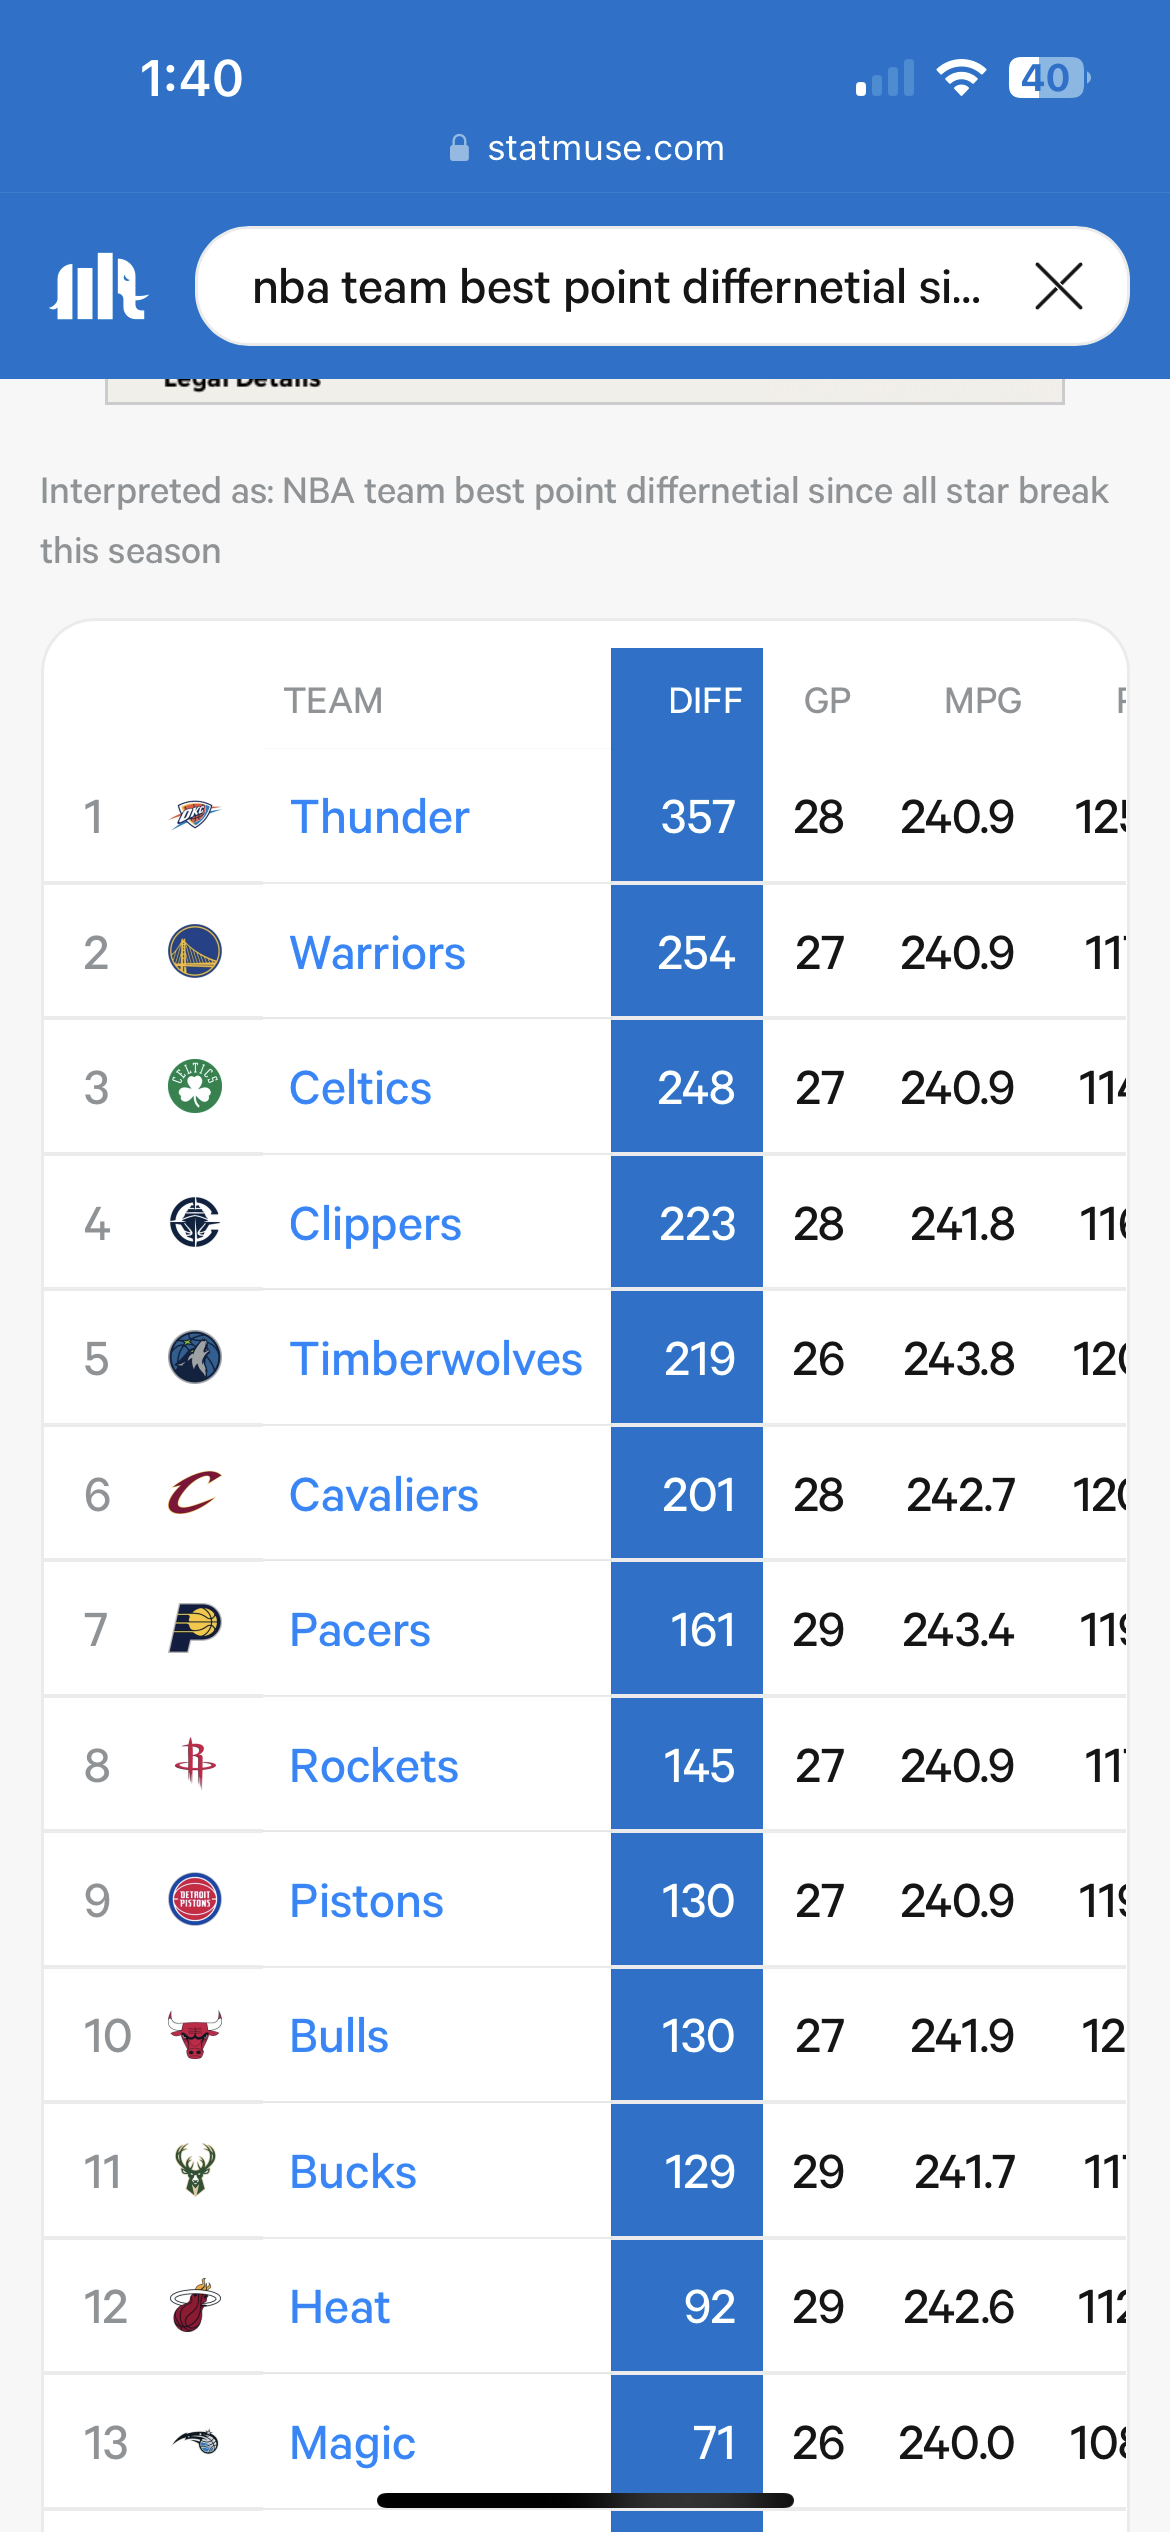Tap the statmuse.com address bar

pos(586,148)
